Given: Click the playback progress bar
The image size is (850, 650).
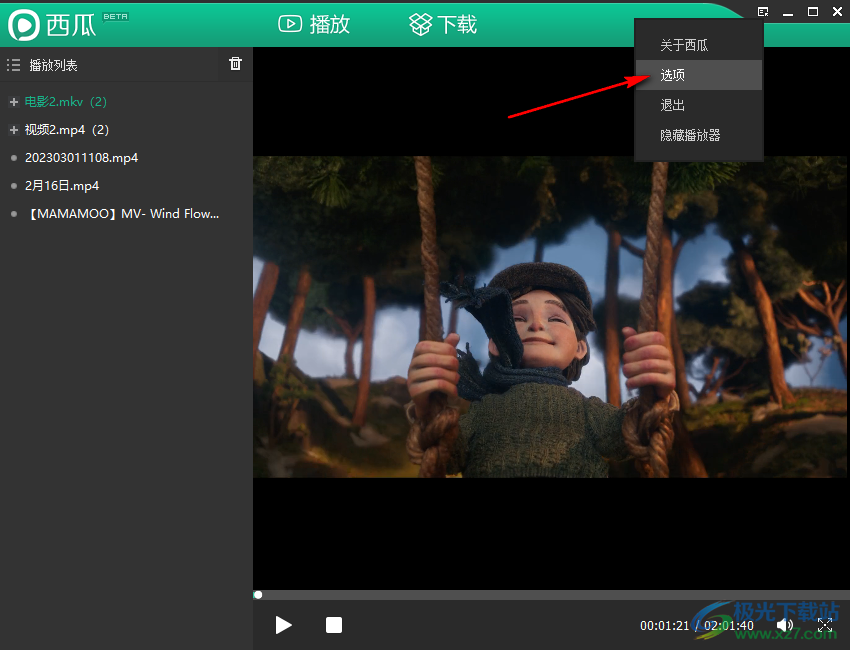Looking at the screenshot, I should 551,595.
